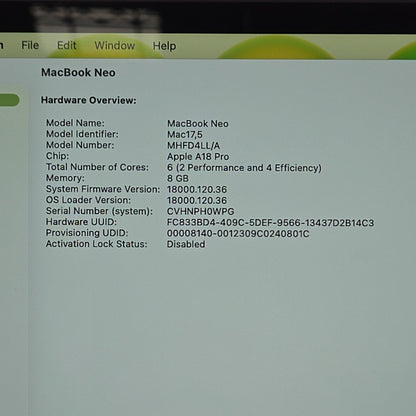416x416 pixels.
Task: Click the Model Number value MHFD4LL/A
Action: point(193,146)
